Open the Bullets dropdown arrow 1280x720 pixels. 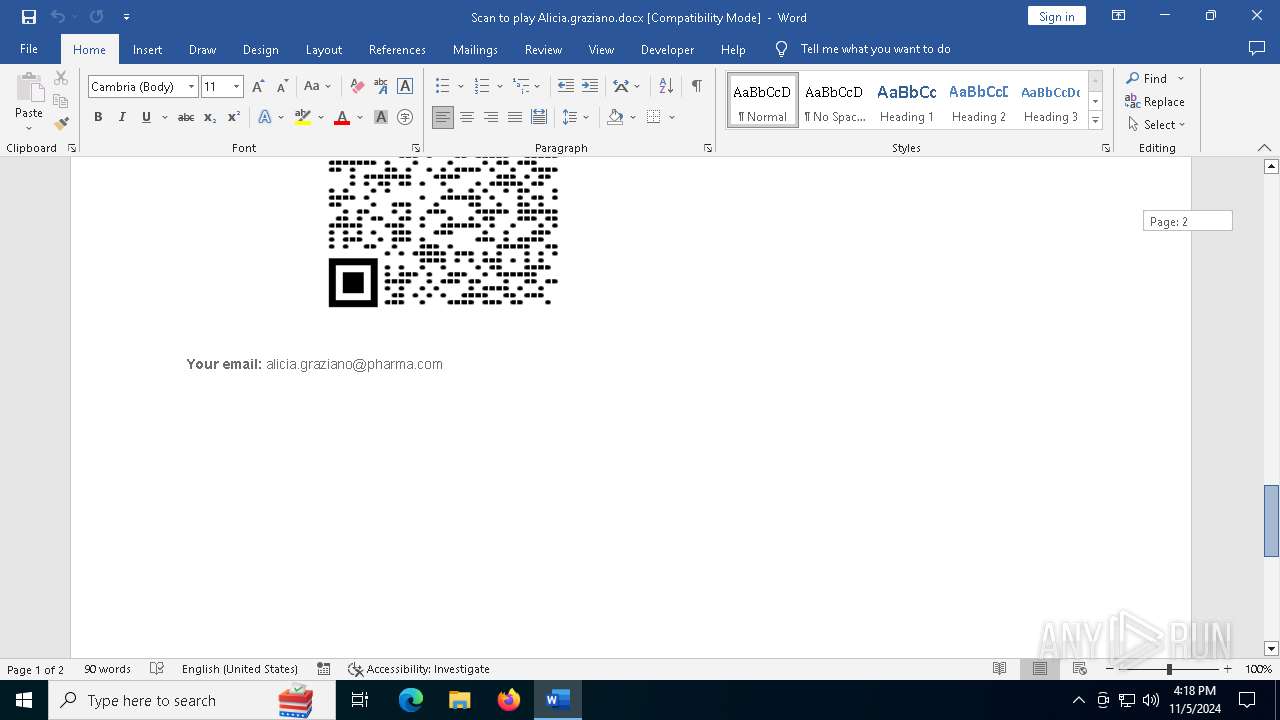460,86
